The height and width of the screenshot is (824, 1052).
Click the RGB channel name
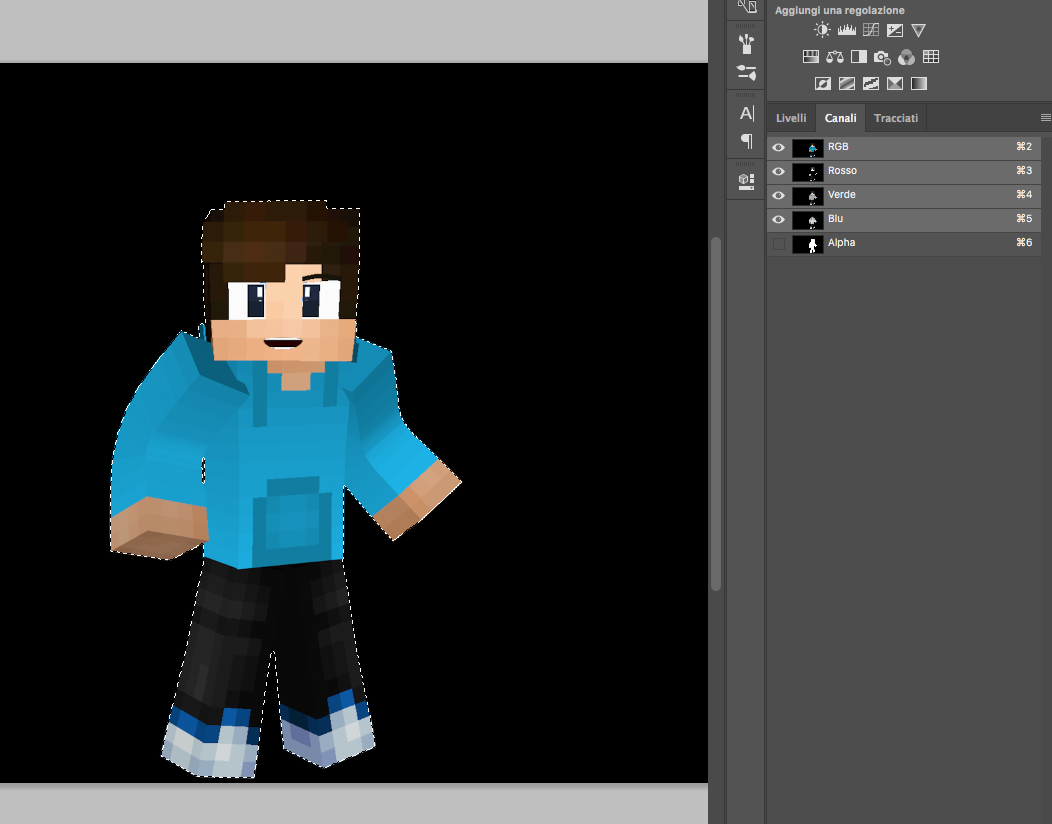pos(838,146)
